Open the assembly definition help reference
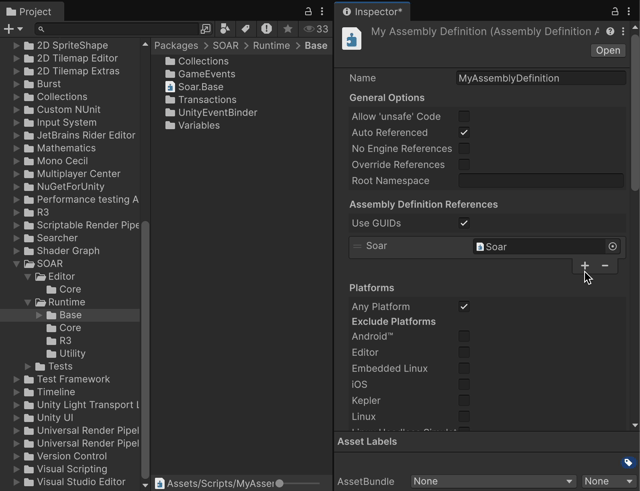 (x=608, y=32)
